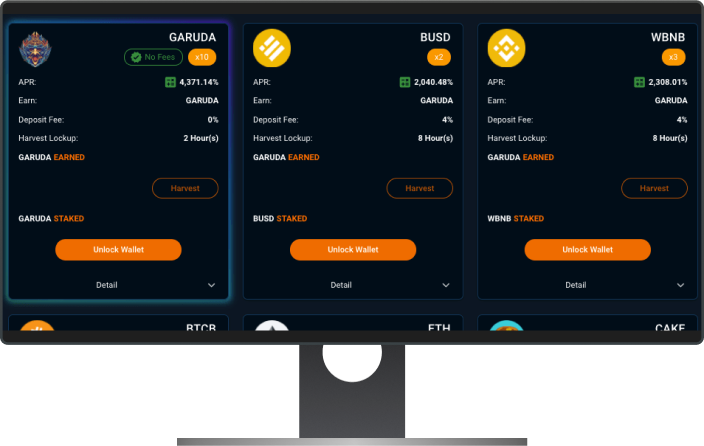Click the No Fees badge on GARUDA card
Viewport: 704px width, 446px height.
coord(154,57)
